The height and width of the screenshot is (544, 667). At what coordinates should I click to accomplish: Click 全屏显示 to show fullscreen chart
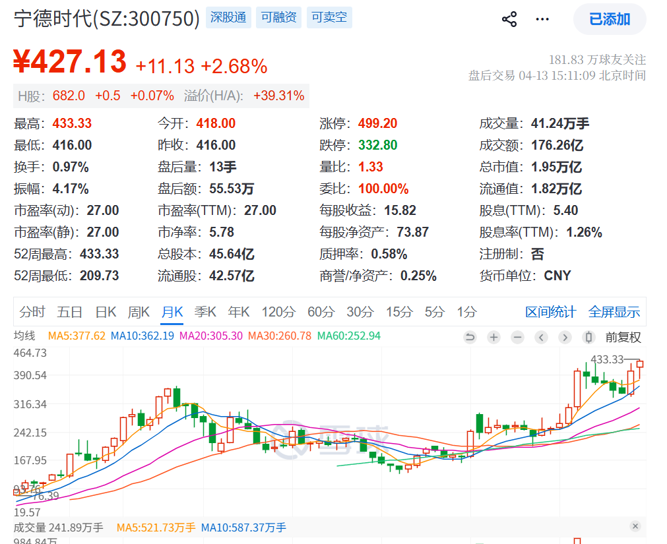tap(614, 312)
